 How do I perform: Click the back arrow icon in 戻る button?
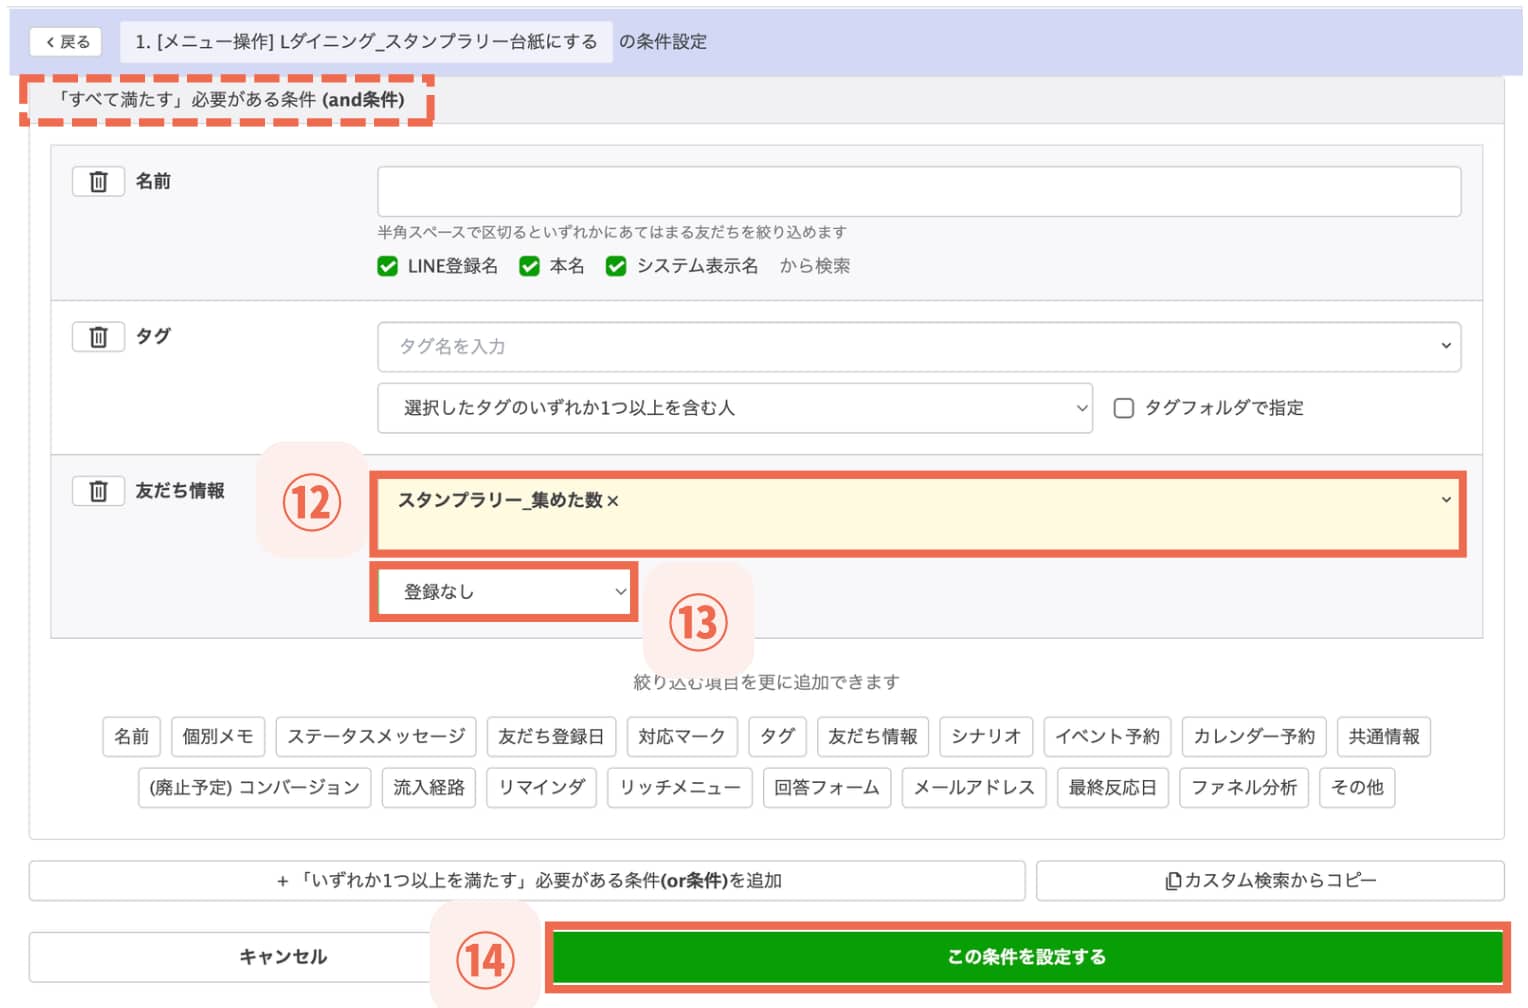point(48,42)
